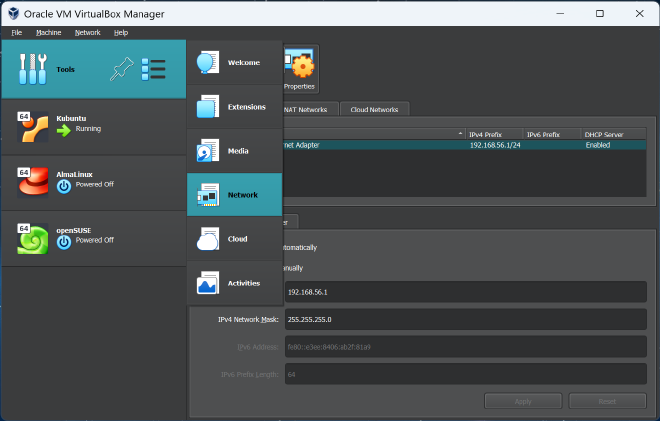Click the VirtualBox logo in title bar
Screen dimensions: 660x421
tap(13, 13)
